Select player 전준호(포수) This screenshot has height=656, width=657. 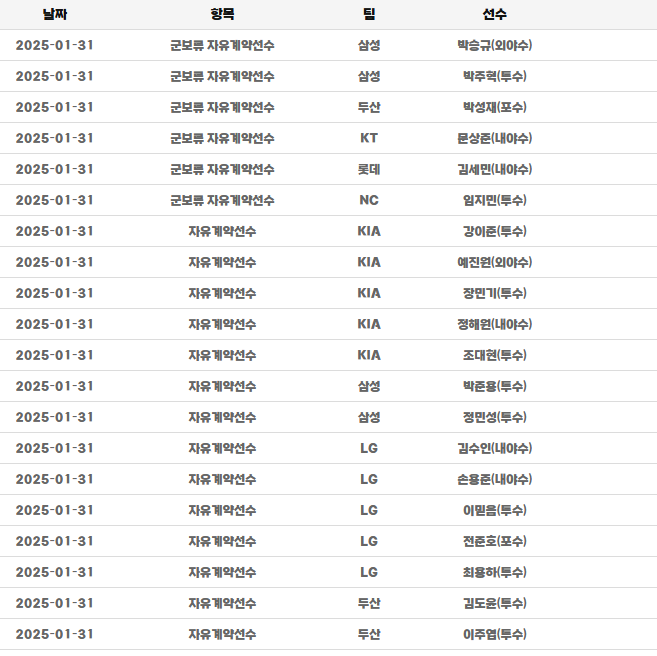[494, 541]
